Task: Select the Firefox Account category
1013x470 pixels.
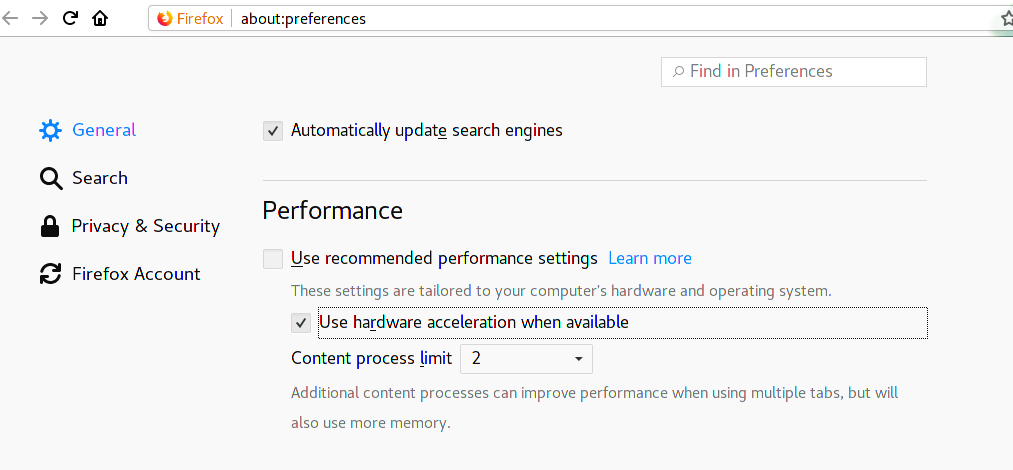Action: pos(136,274)
